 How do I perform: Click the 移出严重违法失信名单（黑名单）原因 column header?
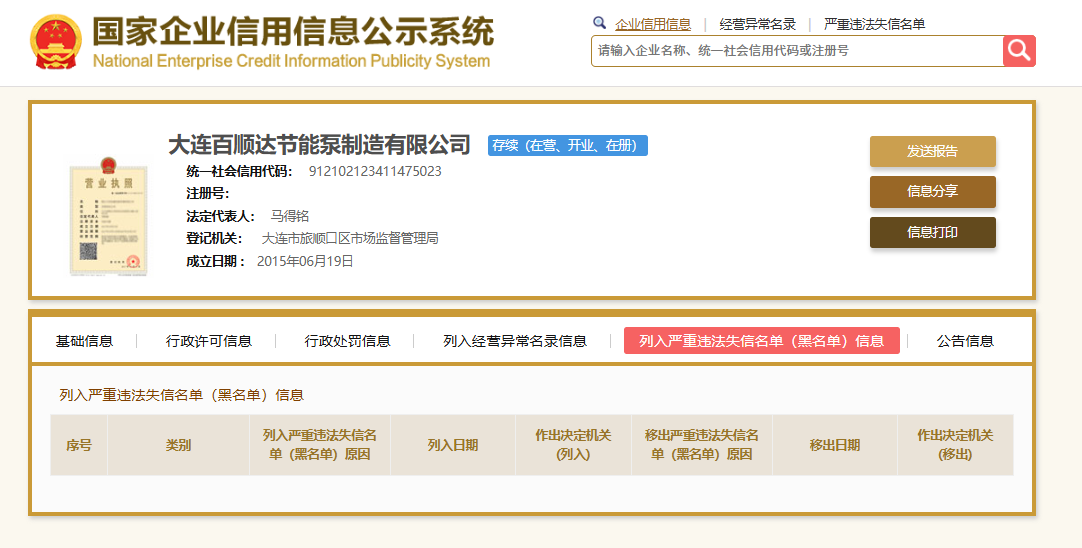point(702,445)
